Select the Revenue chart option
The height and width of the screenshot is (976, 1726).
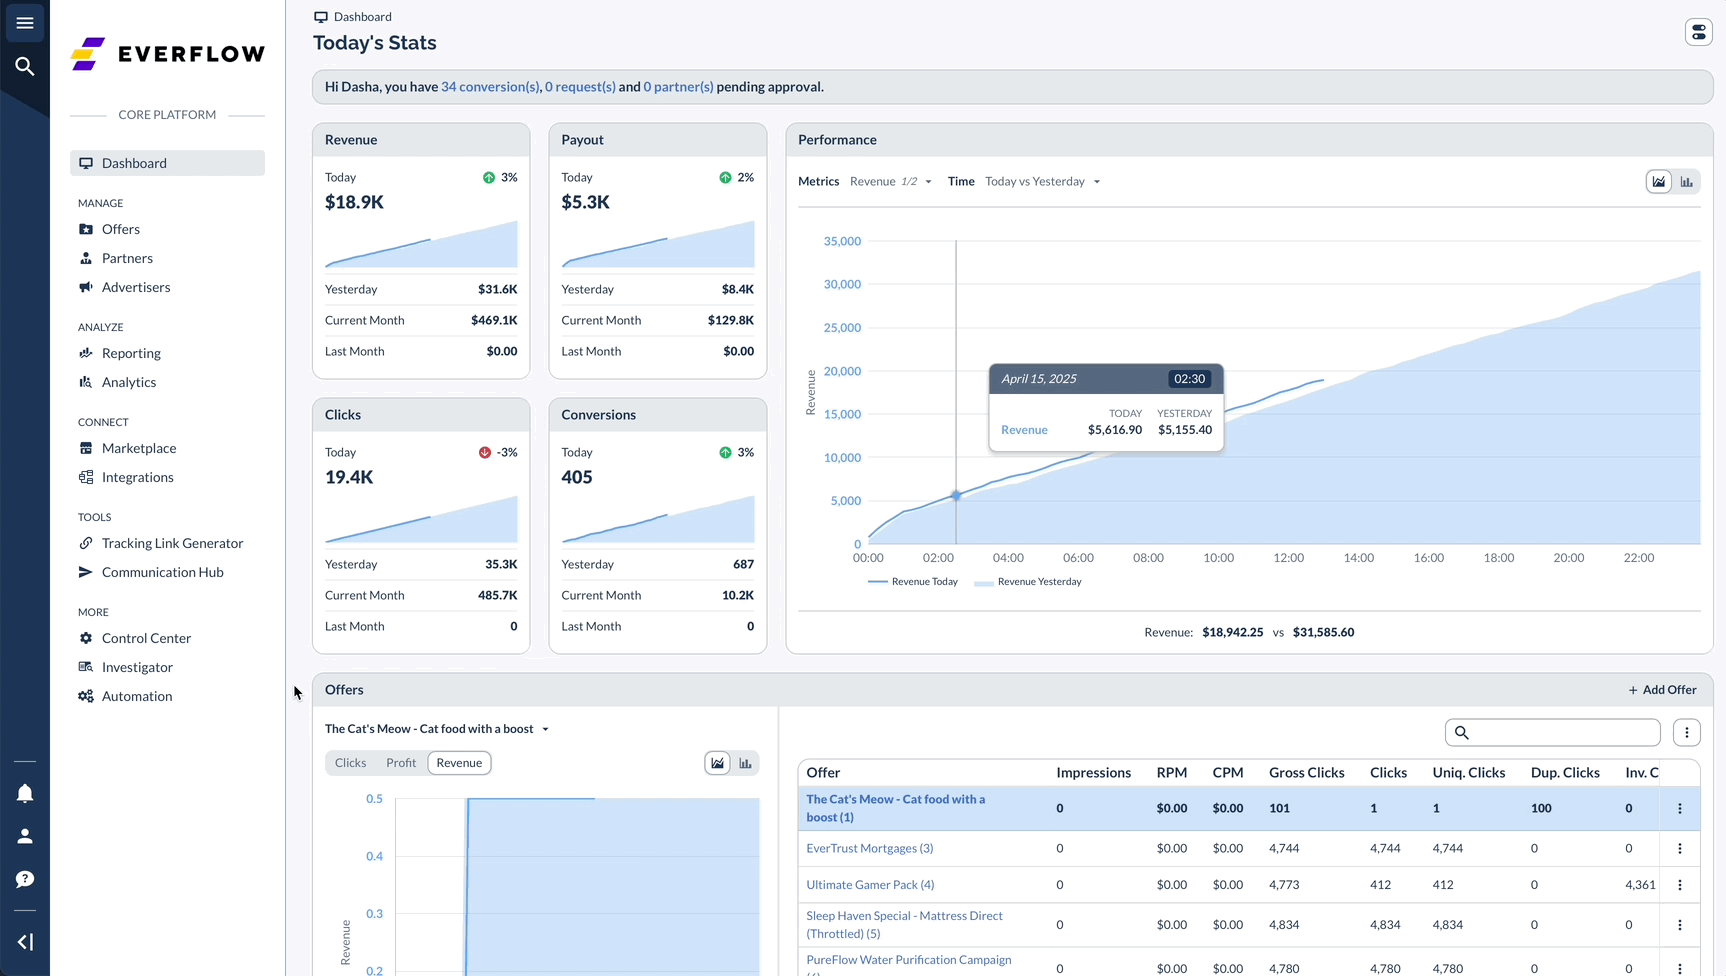point(459,763)
